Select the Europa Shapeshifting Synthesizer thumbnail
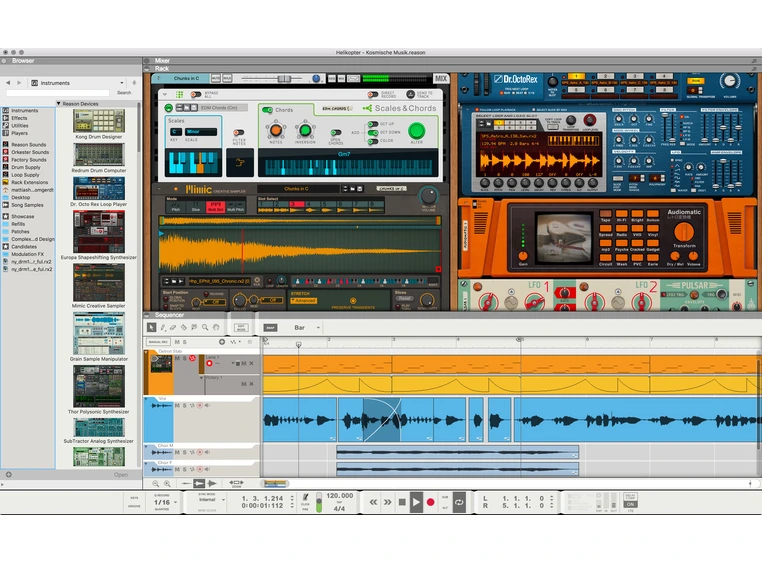Viewport: 762px width, 562px height. click(x=99, y=232)
